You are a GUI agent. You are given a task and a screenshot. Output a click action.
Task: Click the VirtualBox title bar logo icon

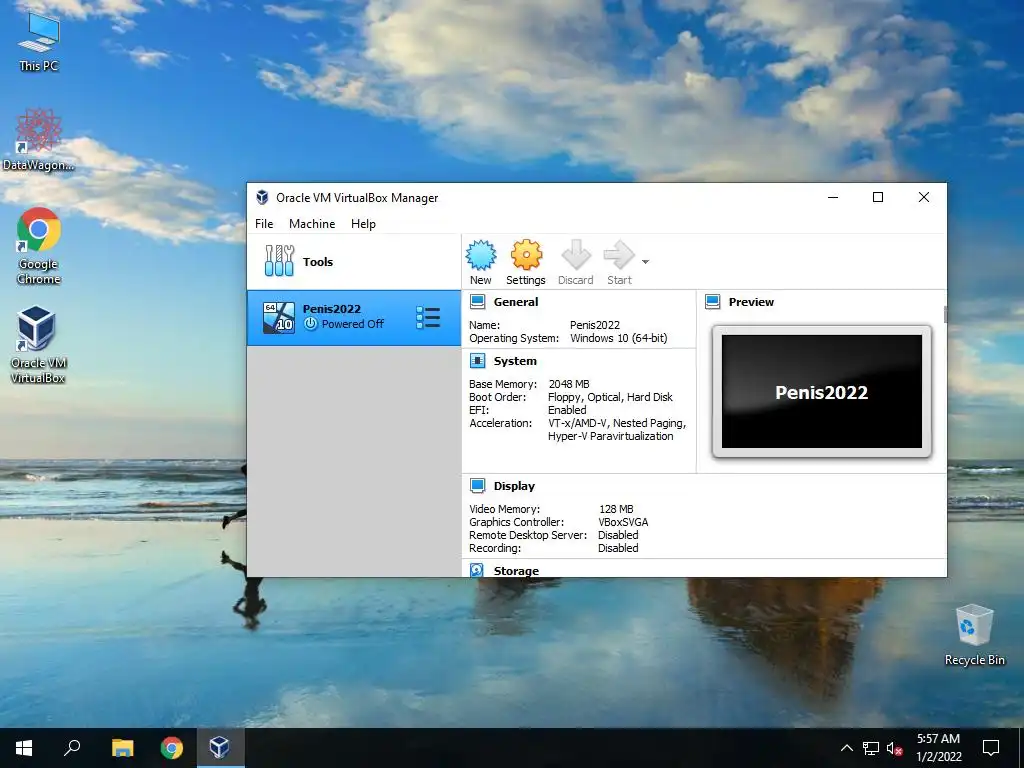pos(263,197)
